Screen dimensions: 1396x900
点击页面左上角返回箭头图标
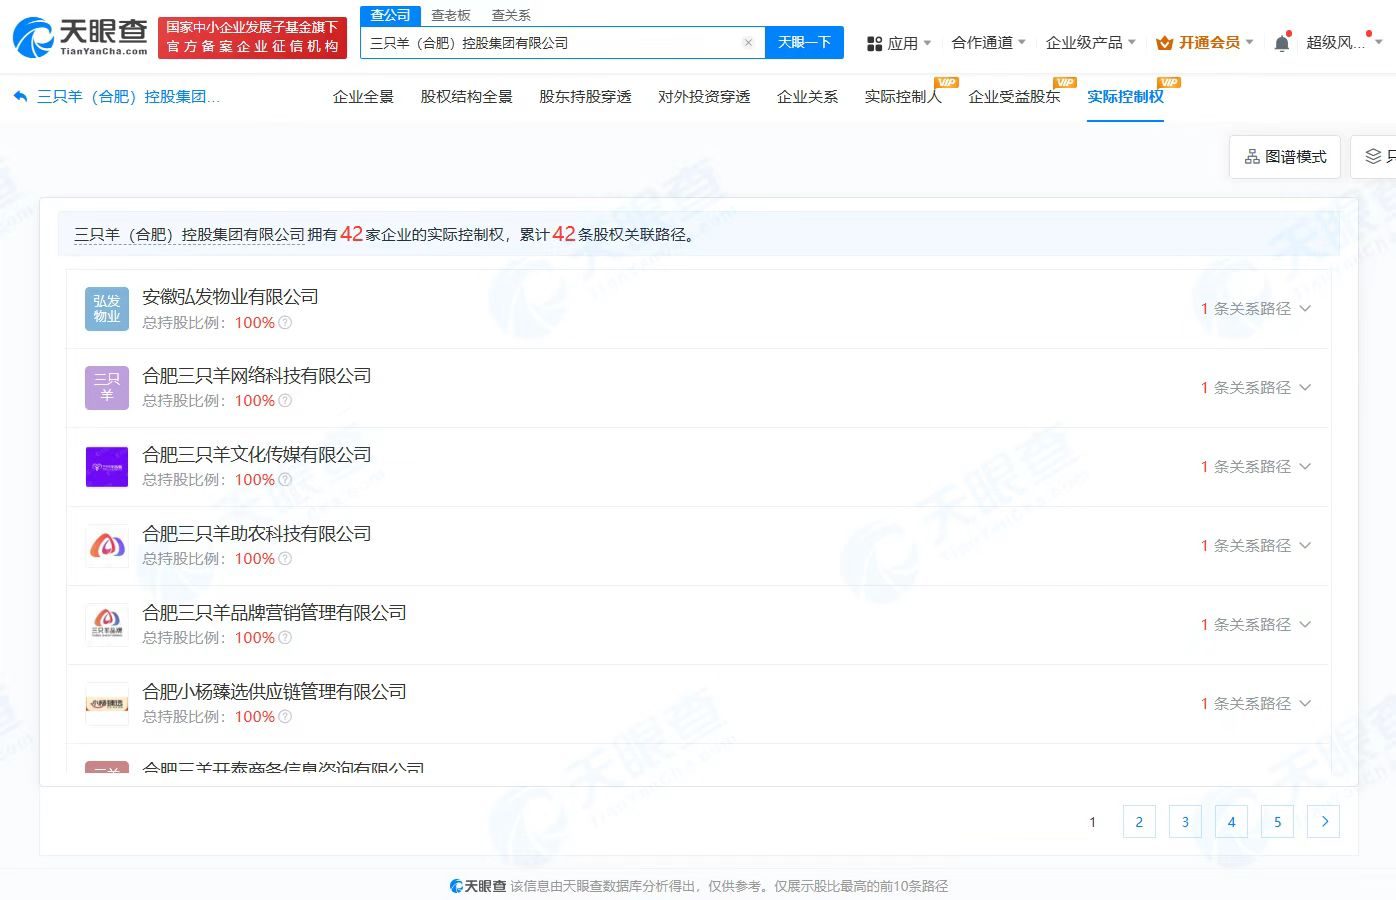[21, 94]
